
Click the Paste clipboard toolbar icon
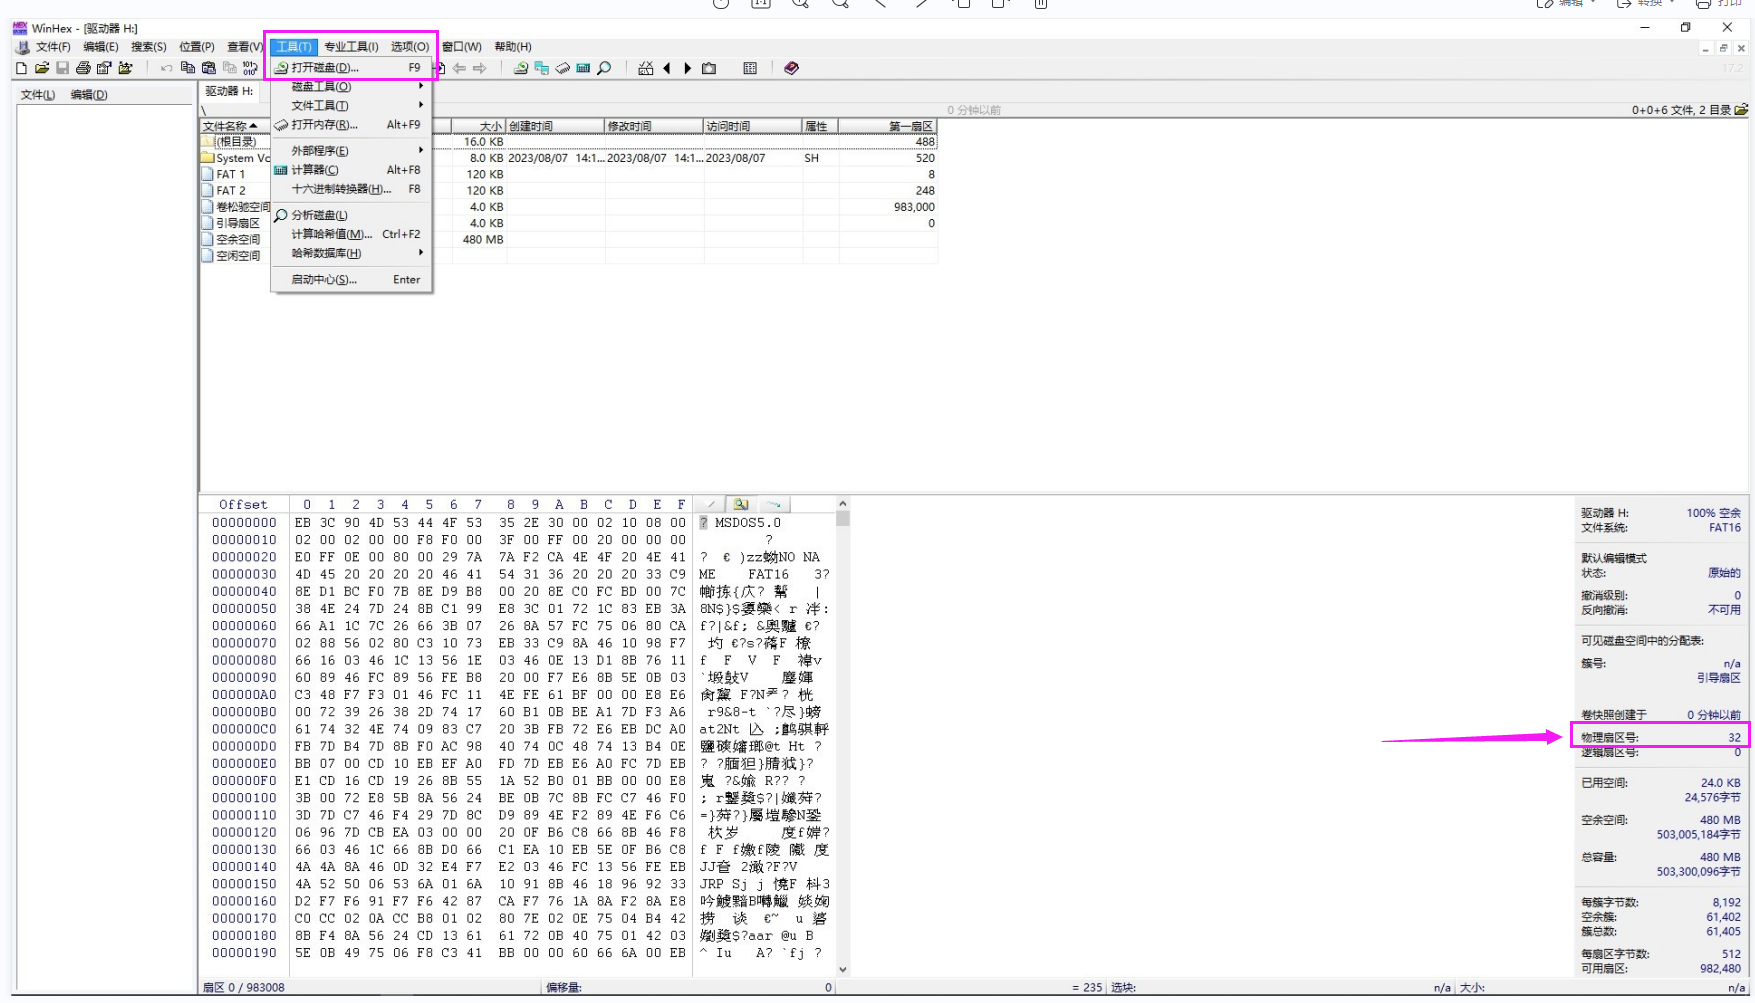click(208, 68)
